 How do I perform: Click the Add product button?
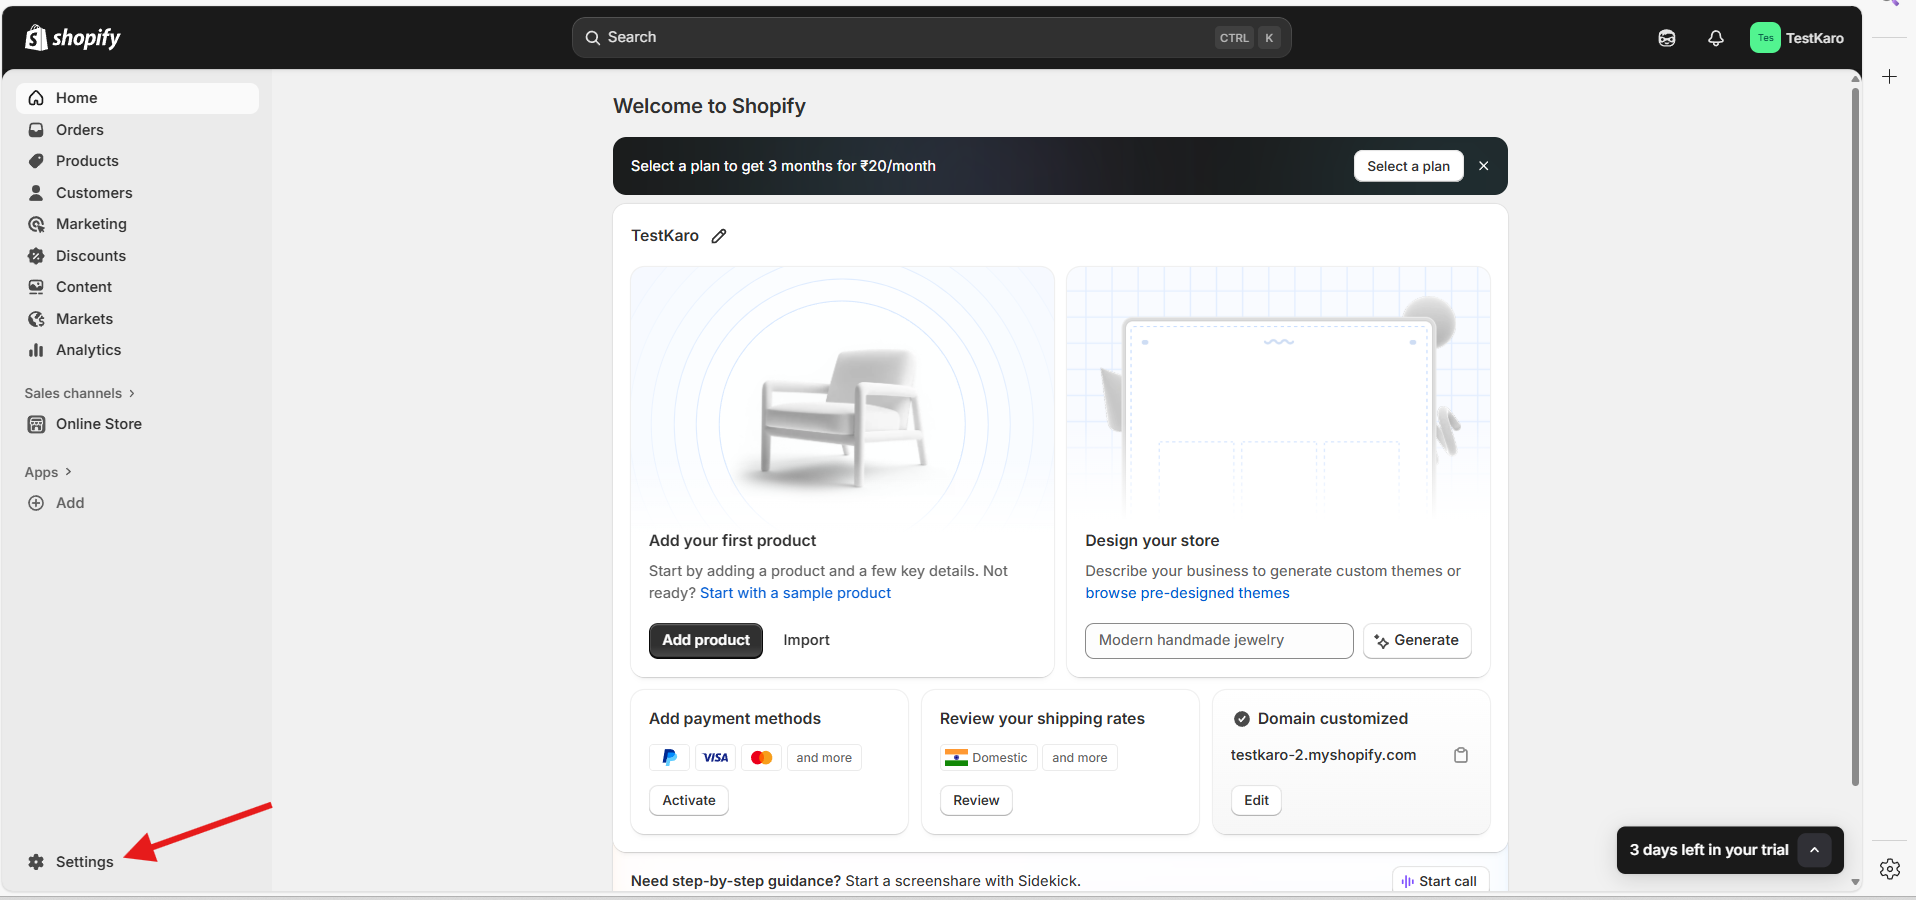pyautogui.click(x=705, y=640)
